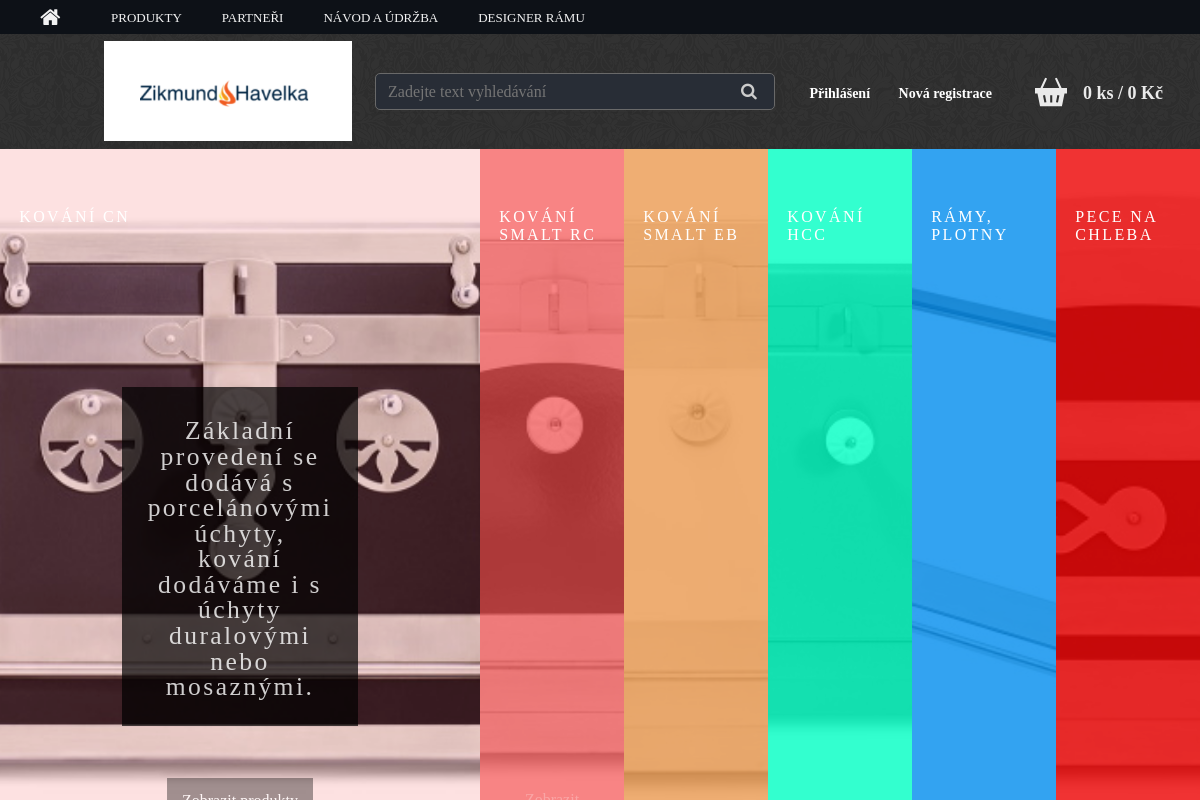This screenshot has width=1200, height=800.
Task: Focus the 'Zadejte text vyhledávání' search field
Action: point(555,92)
